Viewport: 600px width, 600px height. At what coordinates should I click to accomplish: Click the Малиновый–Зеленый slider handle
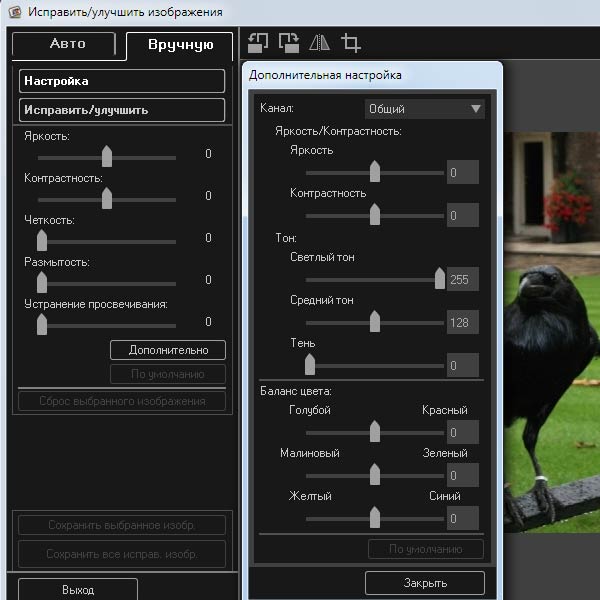(x=375, y=474)
